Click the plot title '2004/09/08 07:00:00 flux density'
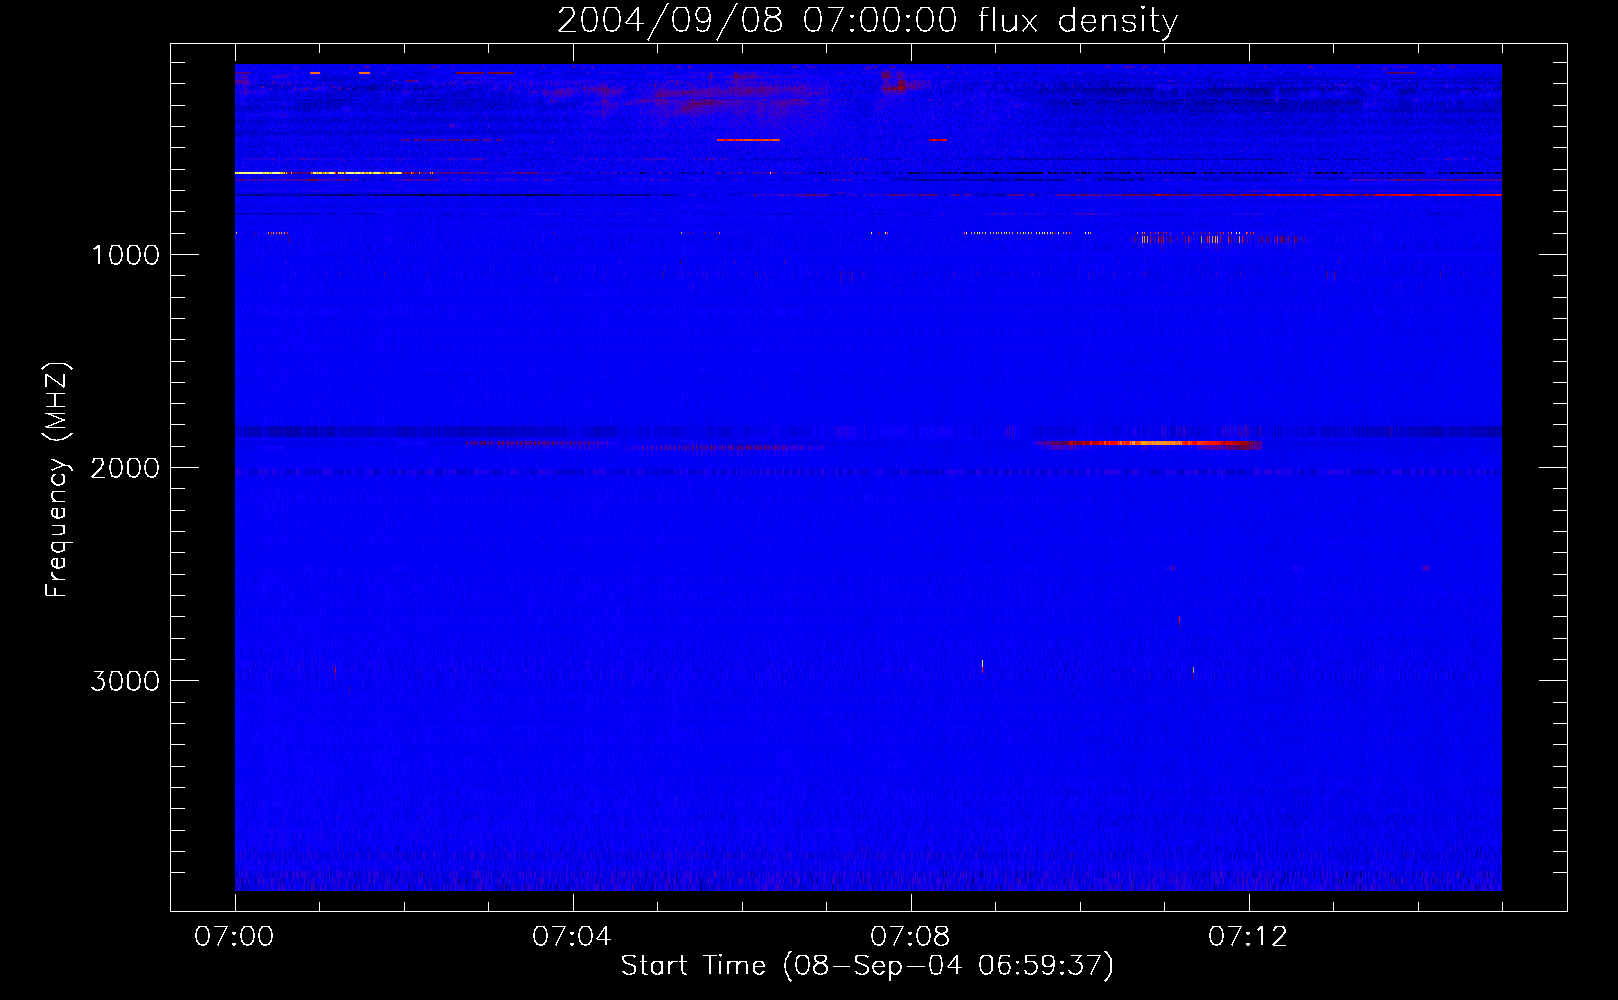 pyautogui.click(x=867, y=21)
